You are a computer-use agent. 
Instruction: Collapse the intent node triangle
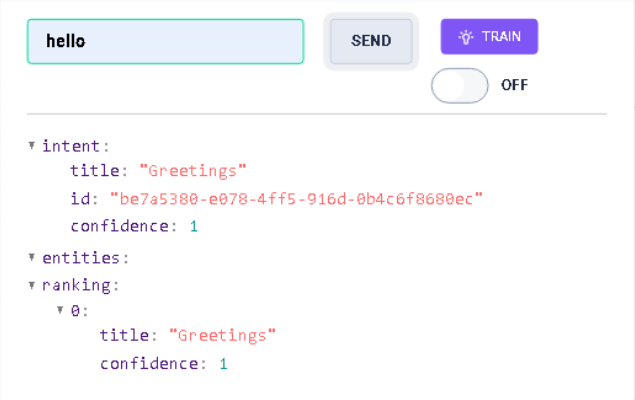point(33,145)
